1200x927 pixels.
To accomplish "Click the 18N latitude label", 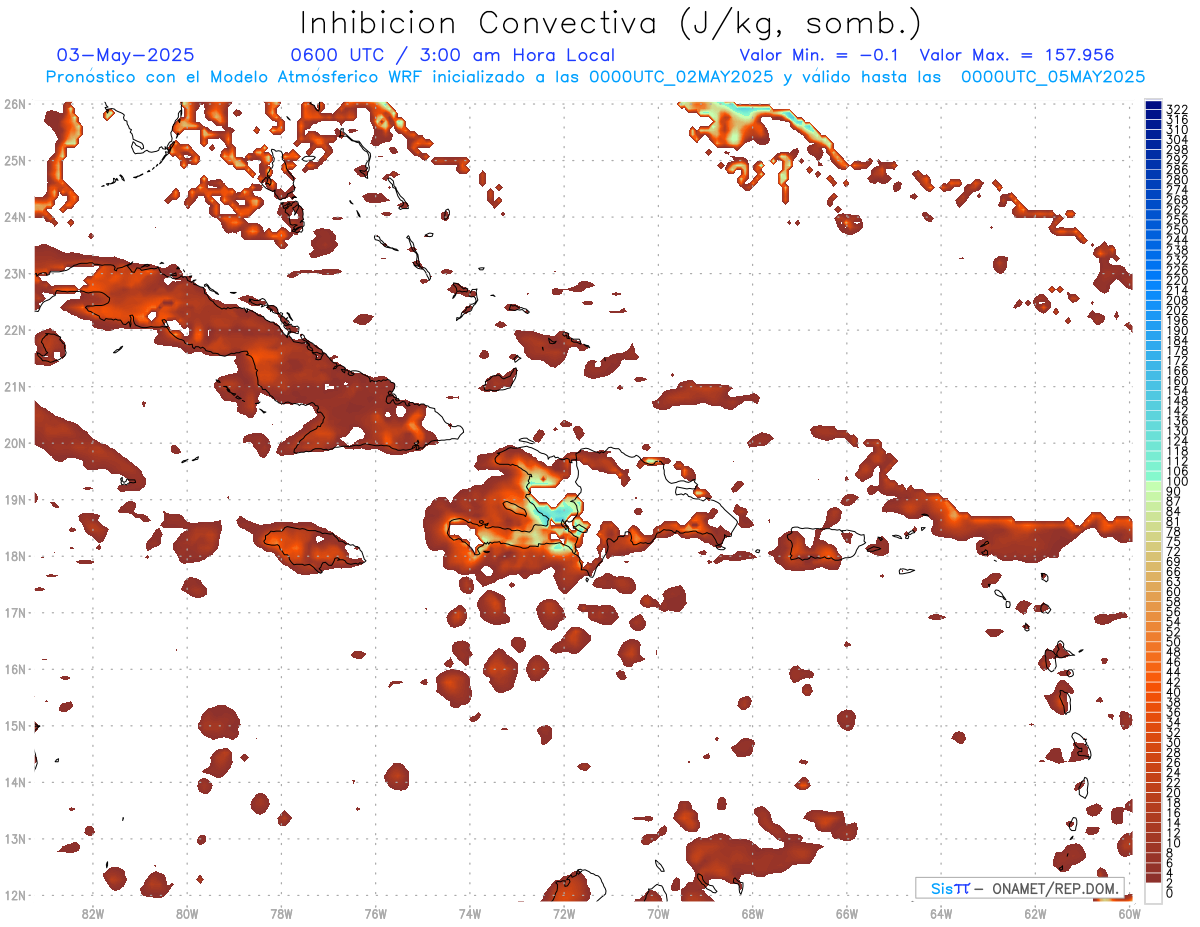I will pyautogui.click(x=15, y=556).
